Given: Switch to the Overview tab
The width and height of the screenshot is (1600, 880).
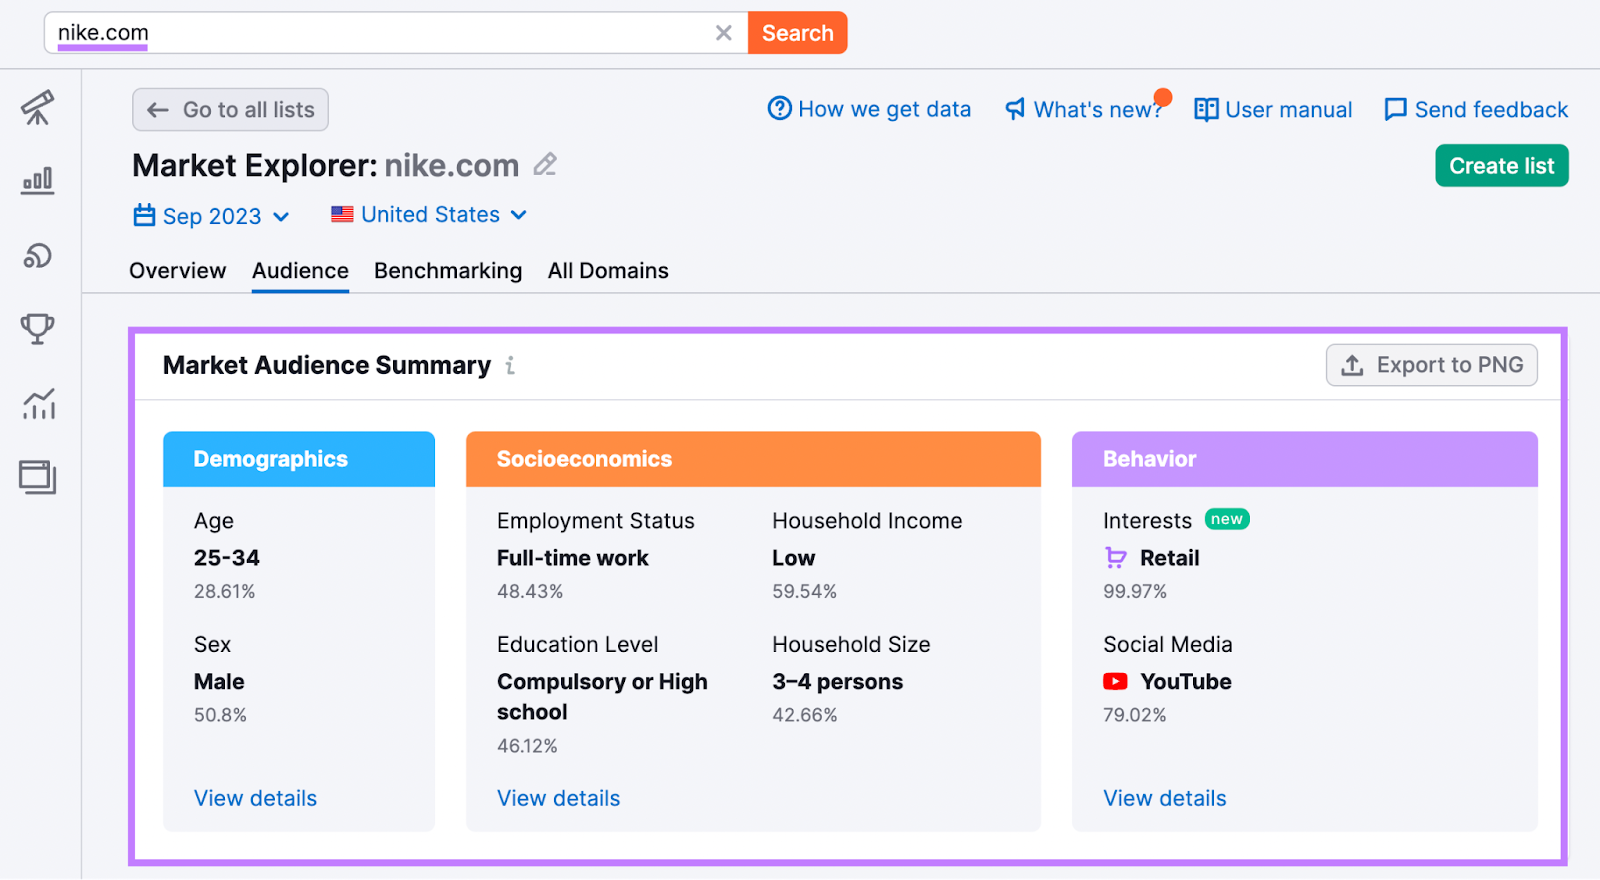Looking at the screenshot, I should (x=178, y=271).
